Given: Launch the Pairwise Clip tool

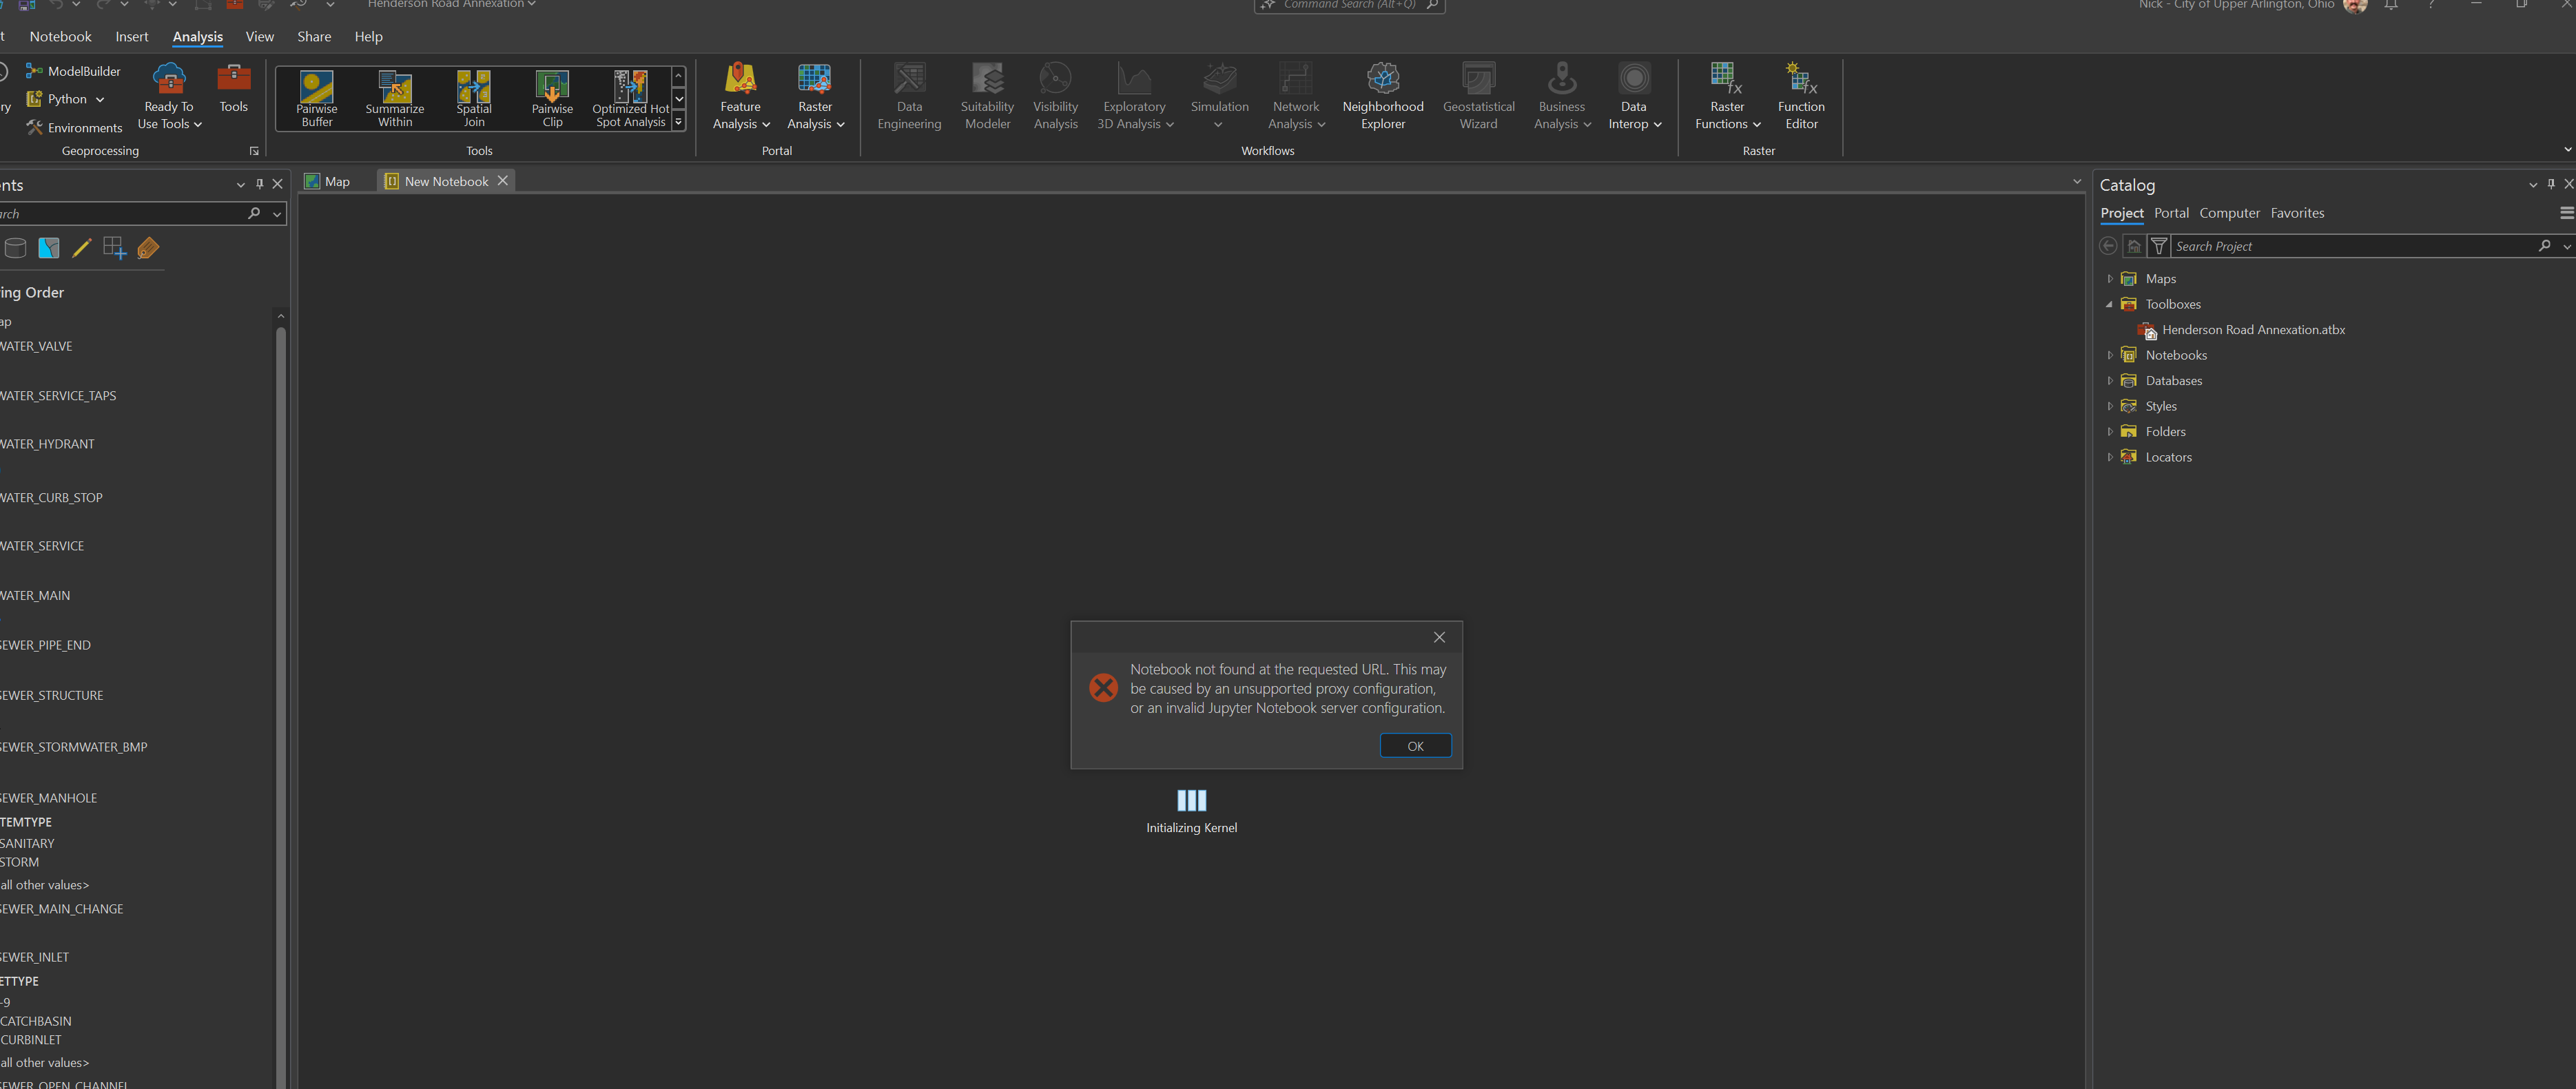Looking at the screenshot, I should (552, 97).
